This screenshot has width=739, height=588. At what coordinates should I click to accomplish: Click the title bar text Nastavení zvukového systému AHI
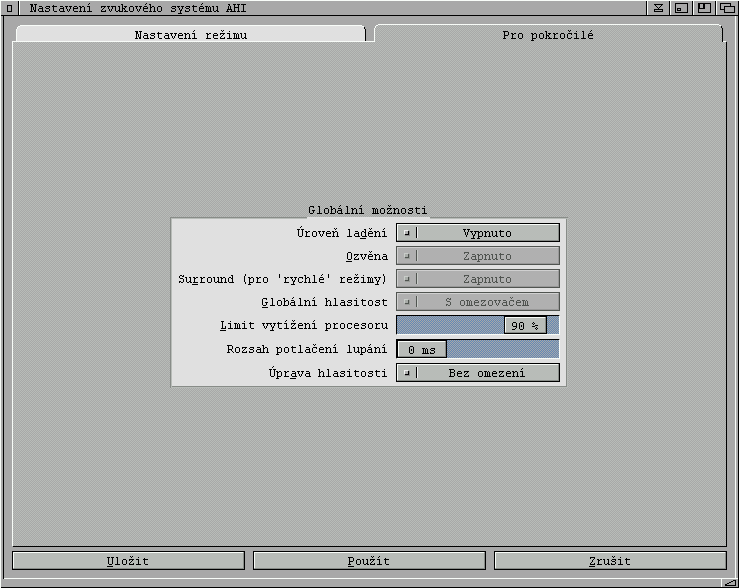(x=138, y=8)
